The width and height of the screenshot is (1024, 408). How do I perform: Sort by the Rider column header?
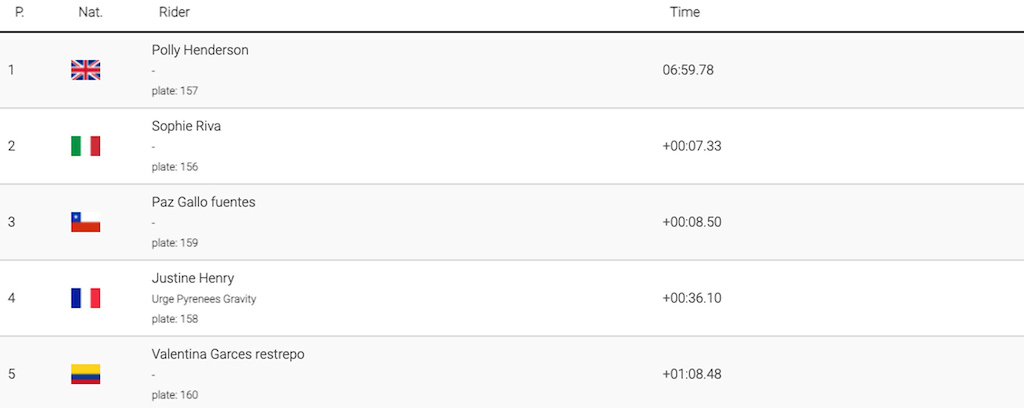[174, 12]
